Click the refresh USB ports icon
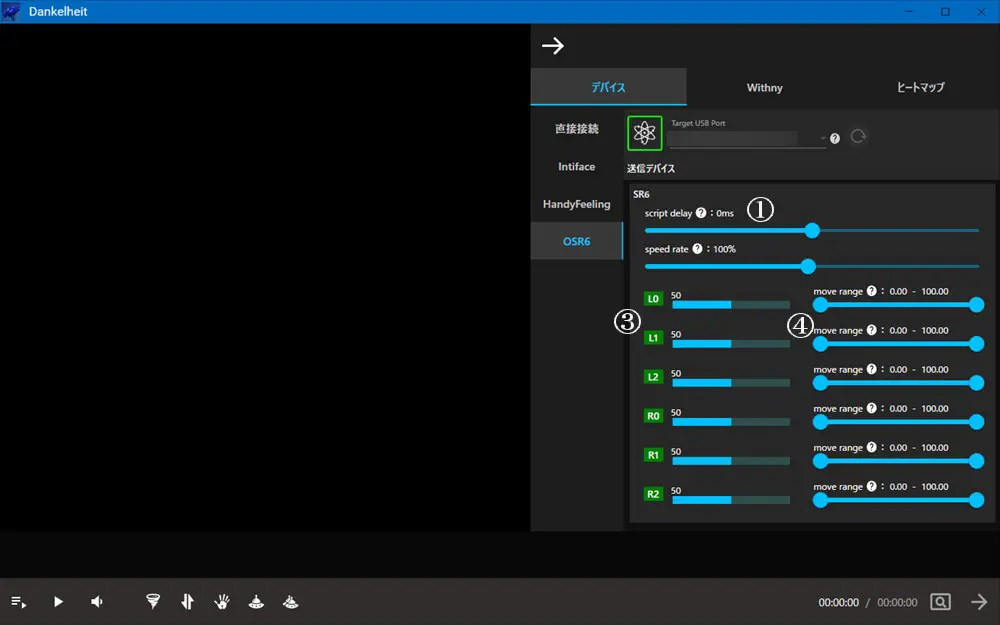Viewport: 1000px width, 625px height. point(858,136)
